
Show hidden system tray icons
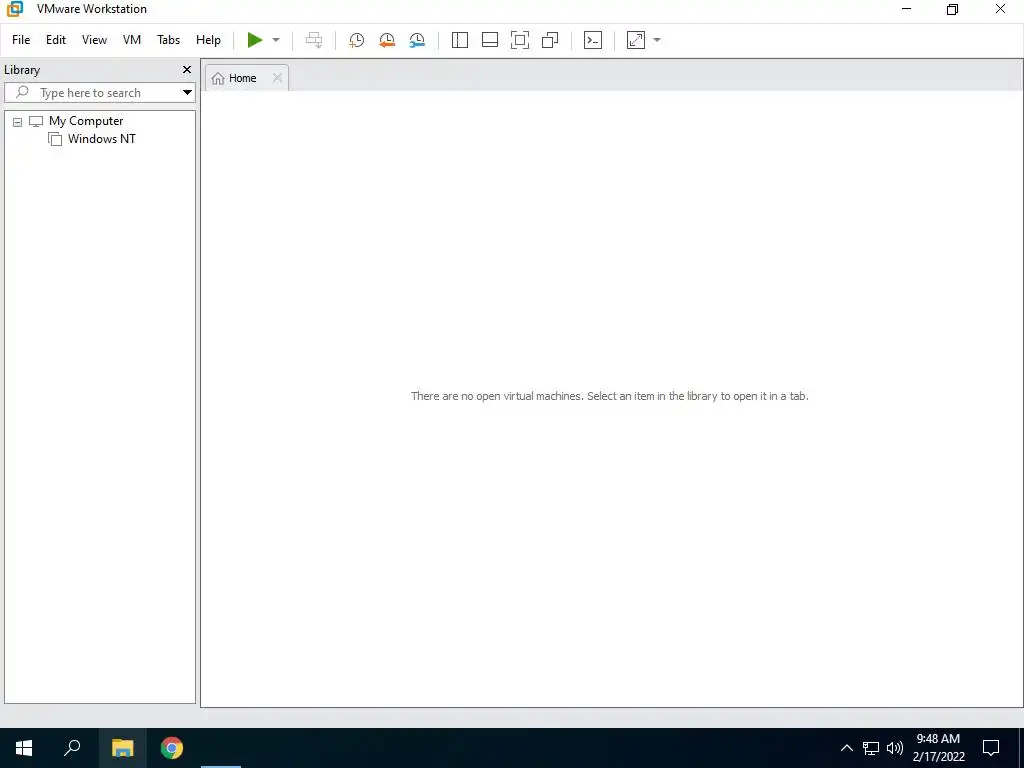846,748
